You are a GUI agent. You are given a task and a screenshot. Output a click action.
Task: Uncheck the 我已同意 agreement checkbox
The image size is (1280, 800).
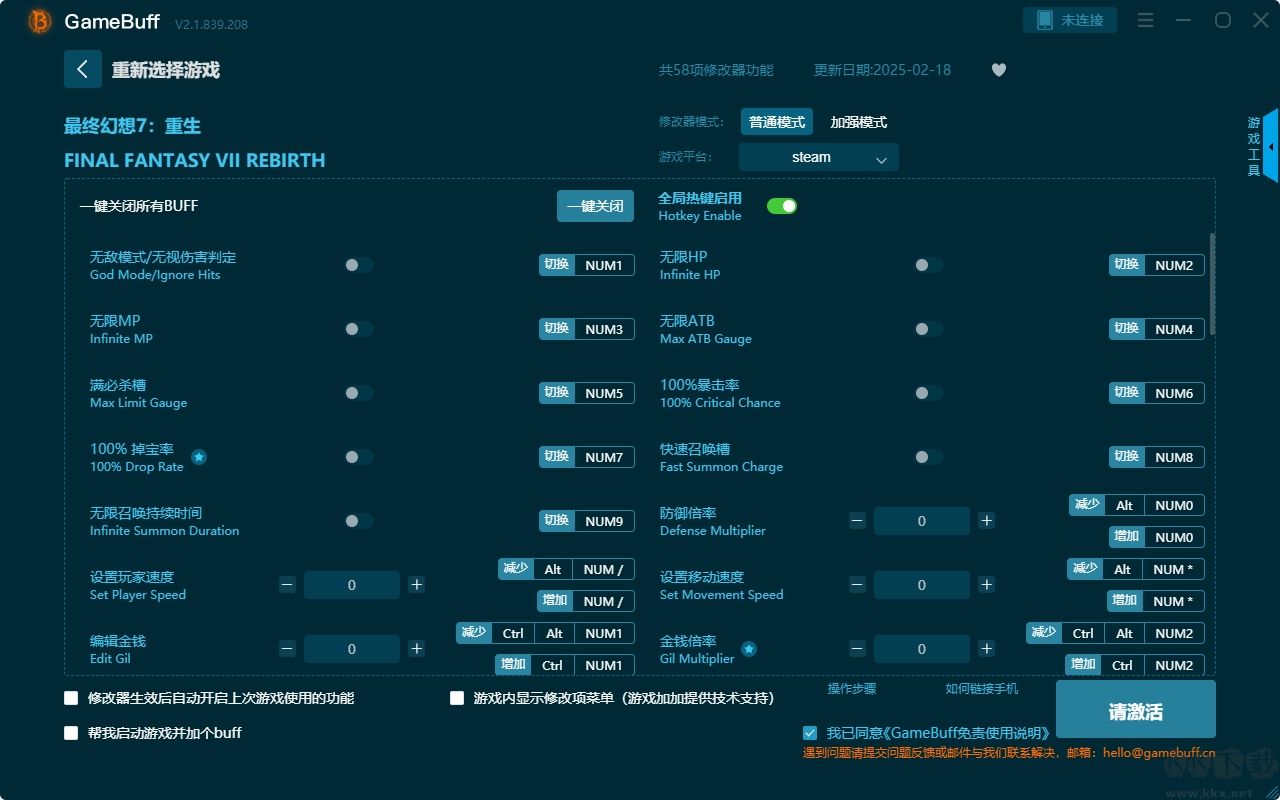[x=810, y=733]
